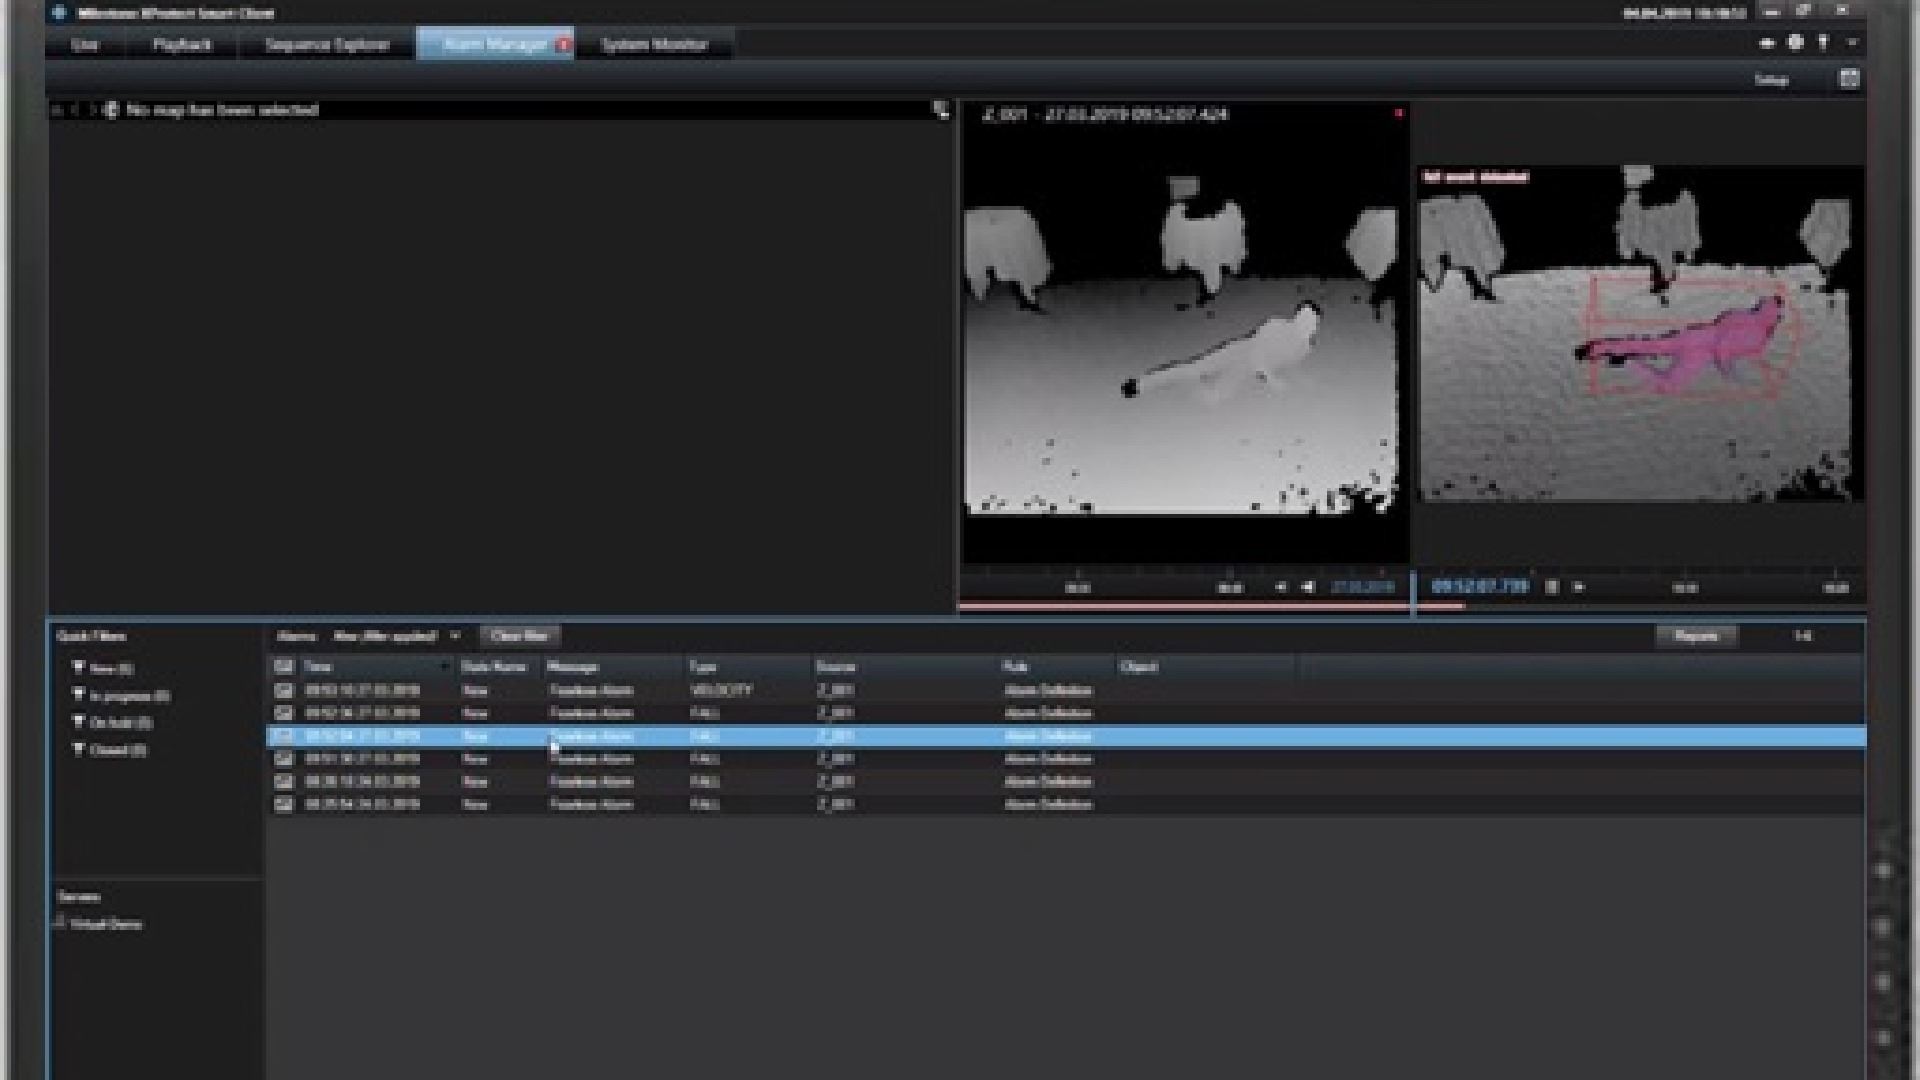
Task: Click image icon of highlighted alarm row
Action: (284, 737)
